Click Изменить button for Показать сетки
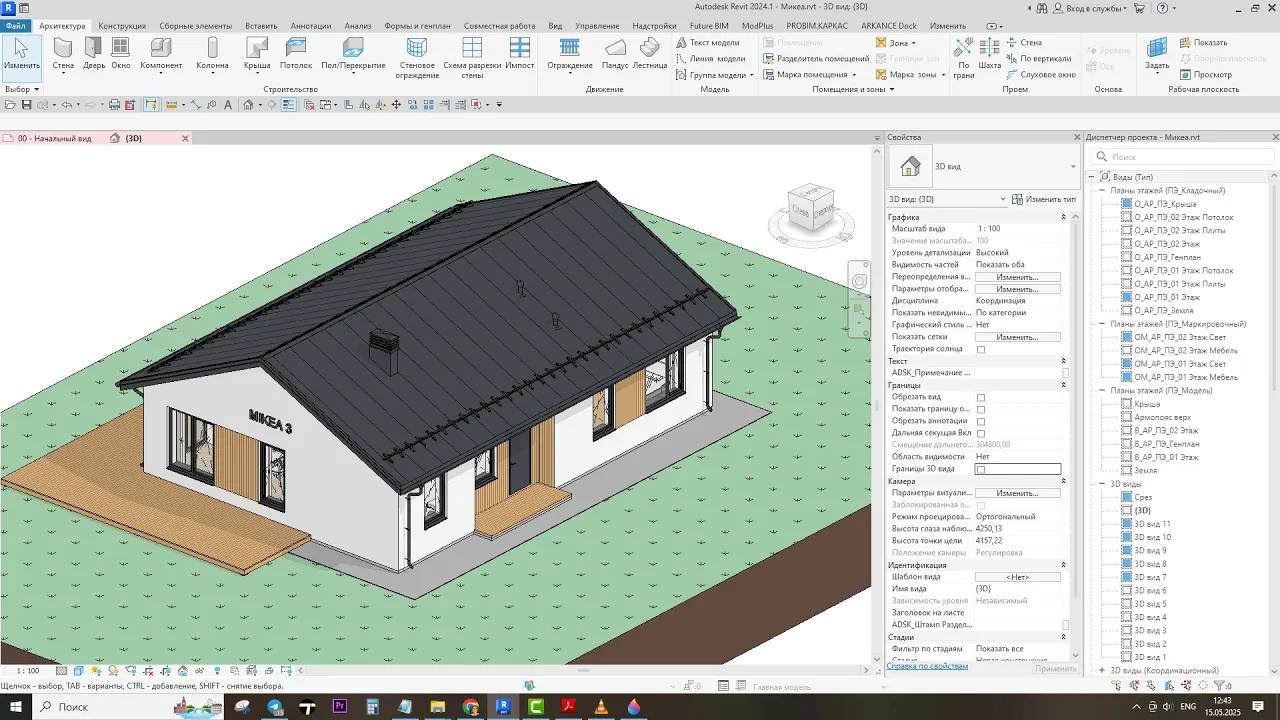 (x=1017, y=338)
